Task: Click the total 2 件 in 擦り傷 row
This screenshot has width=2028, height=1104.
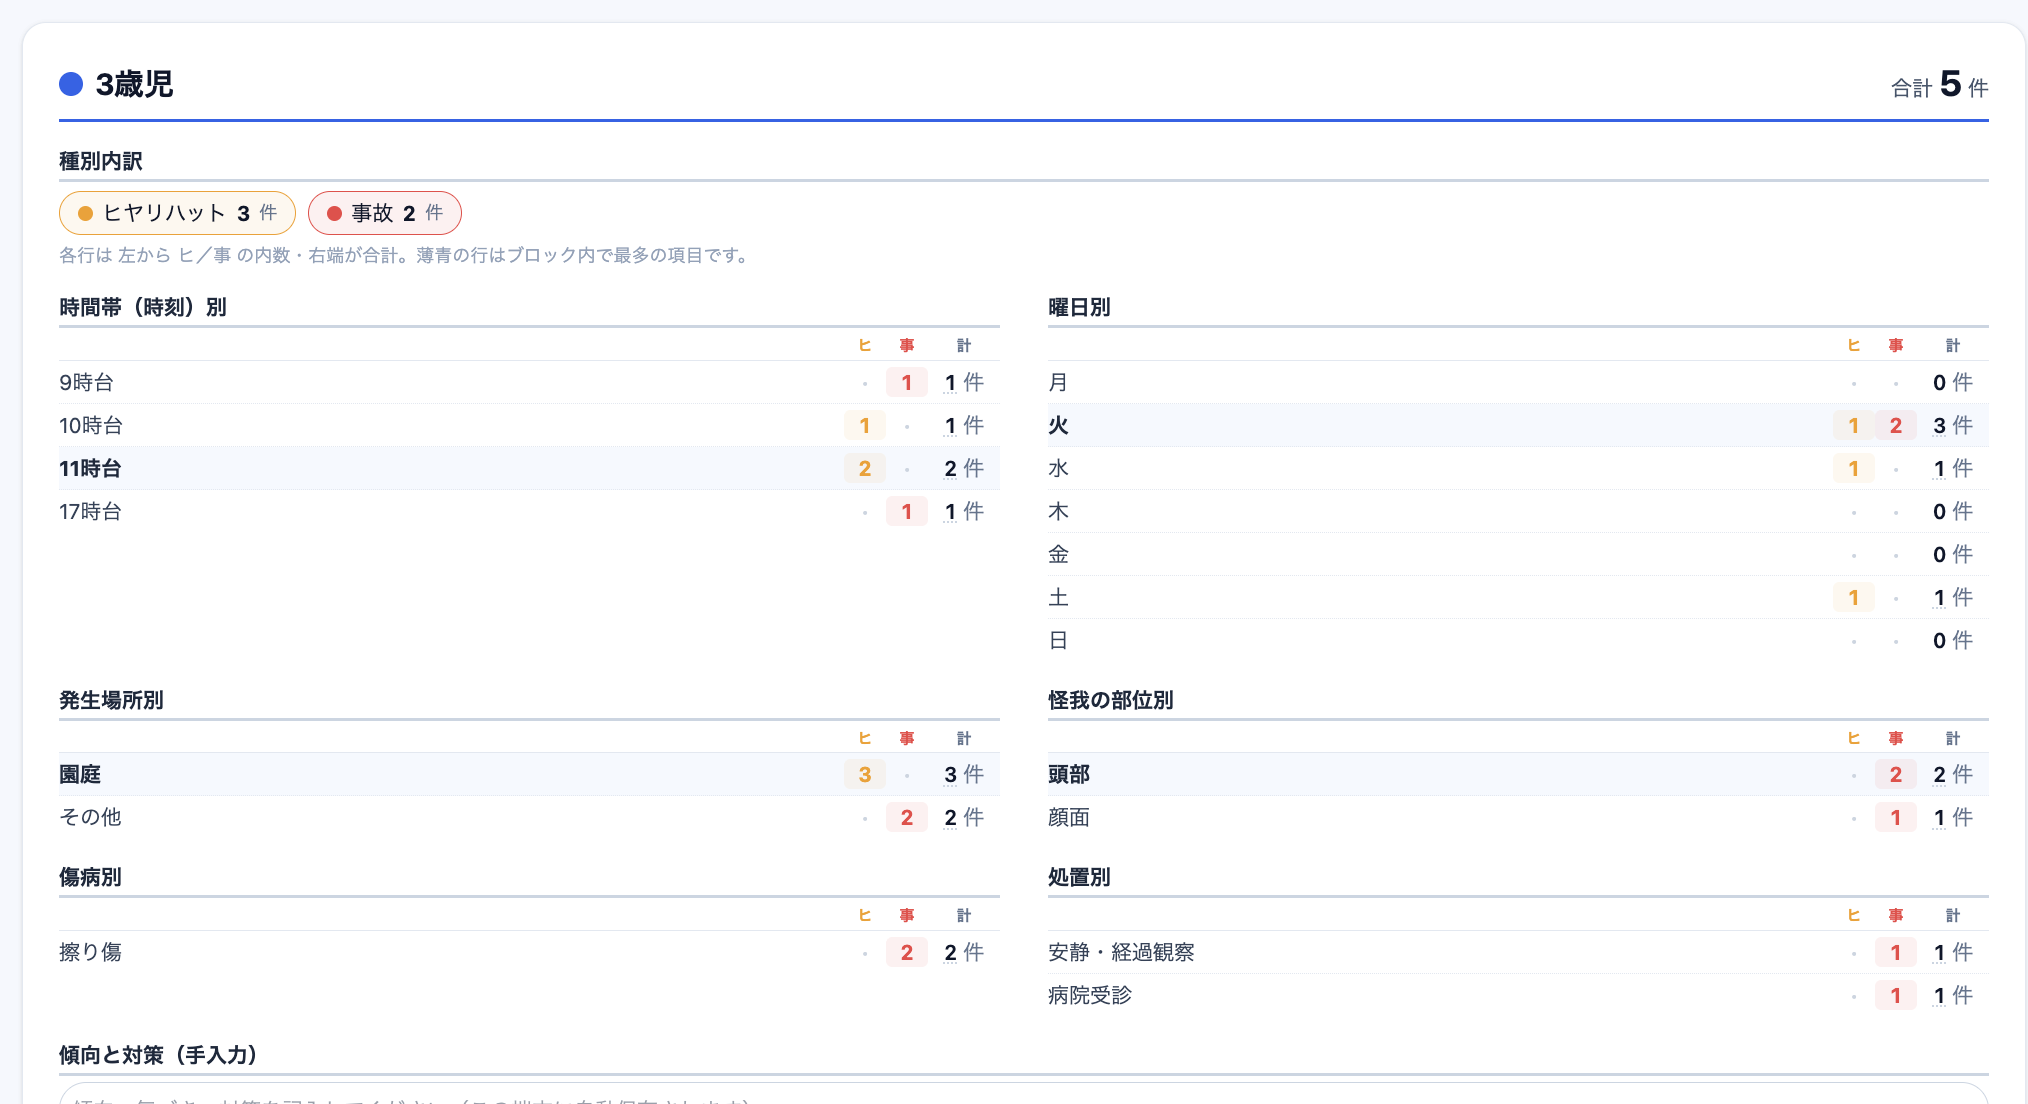Action: [x=964, y=952]
